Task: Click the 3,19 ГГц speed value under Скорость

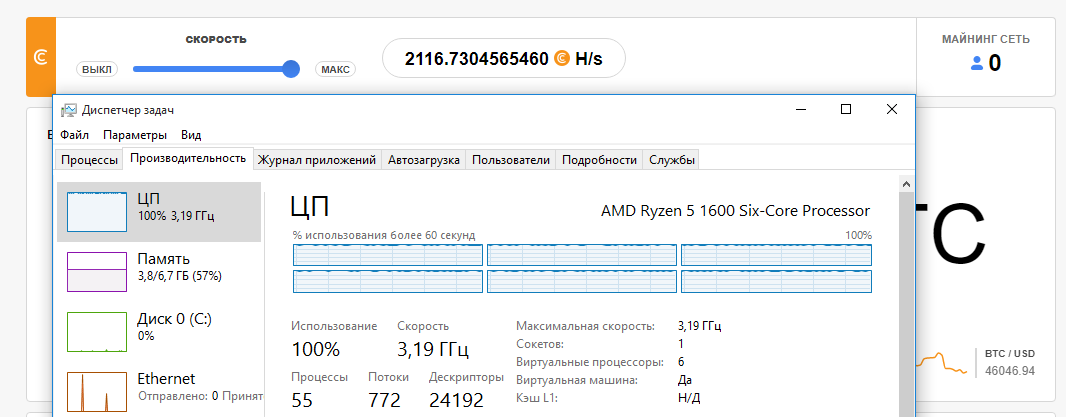Action: [432, 350]
